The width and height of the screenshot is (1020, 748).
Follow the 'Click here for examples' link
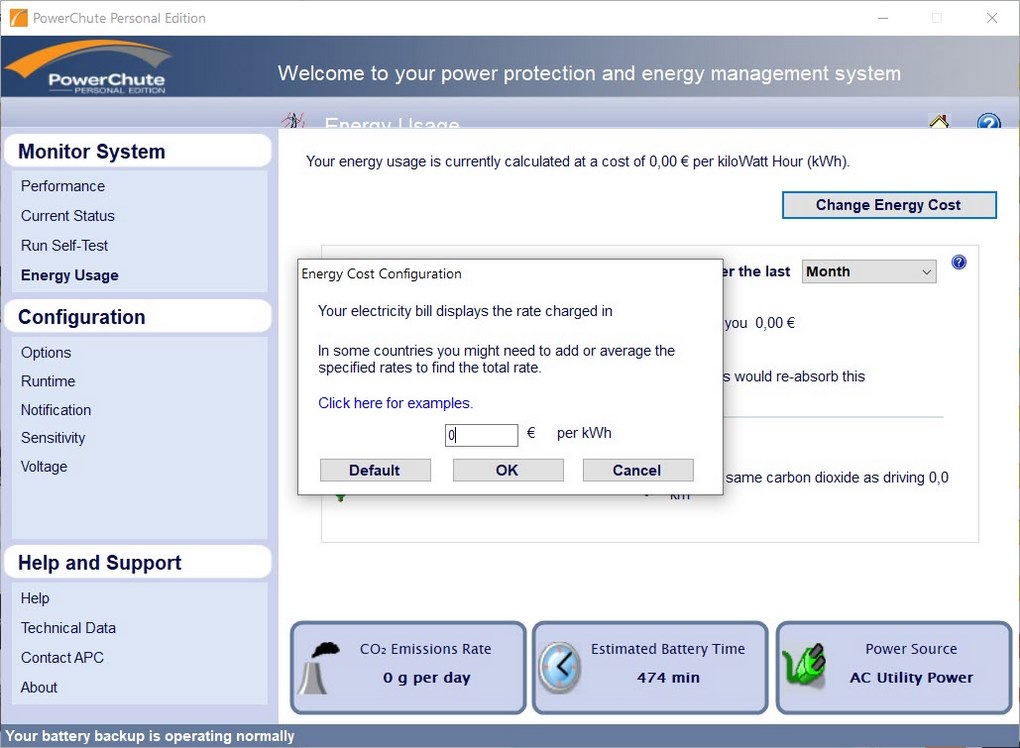395,403
